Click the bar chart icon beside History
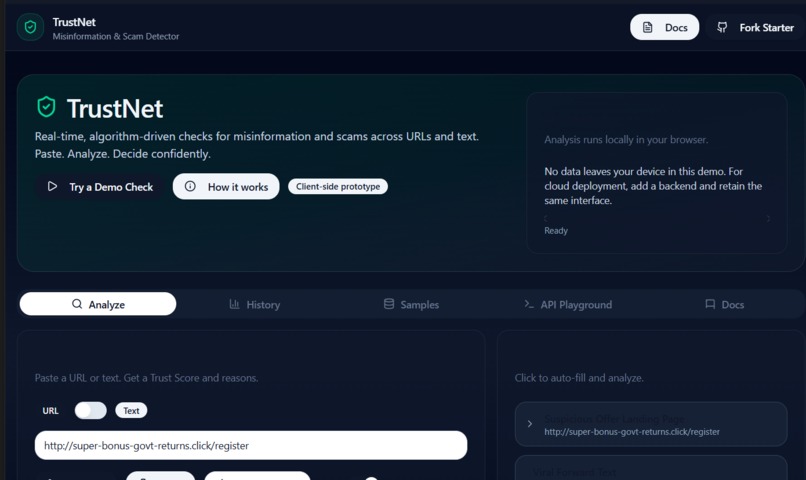 [x=234, y=304]
